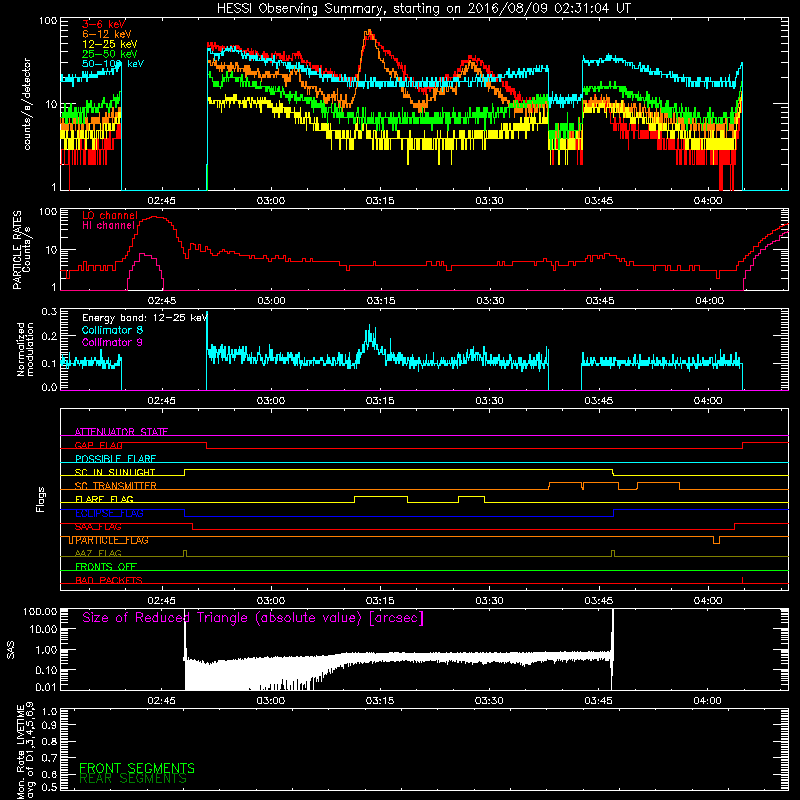Click the REAR SEGMENTS legend label
The image size is (800, 800).
tap(133, 779)
